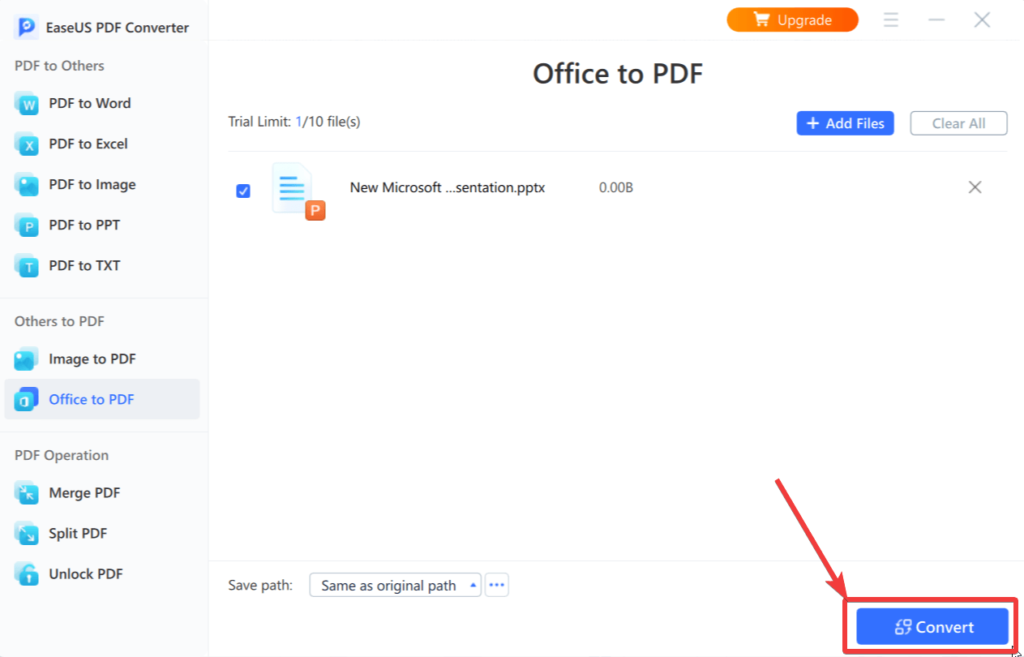Image resolution: width=1024 pixels, height=657 pixels.
Task: Click the 0.00B file size text
Action: 616,187
